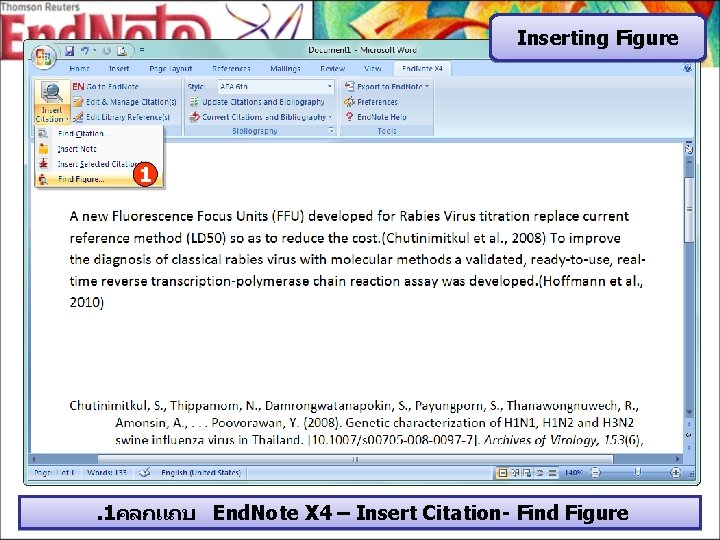Click the Redo icon in Quick Access
The image size is (720, 540).
[107, 50]
